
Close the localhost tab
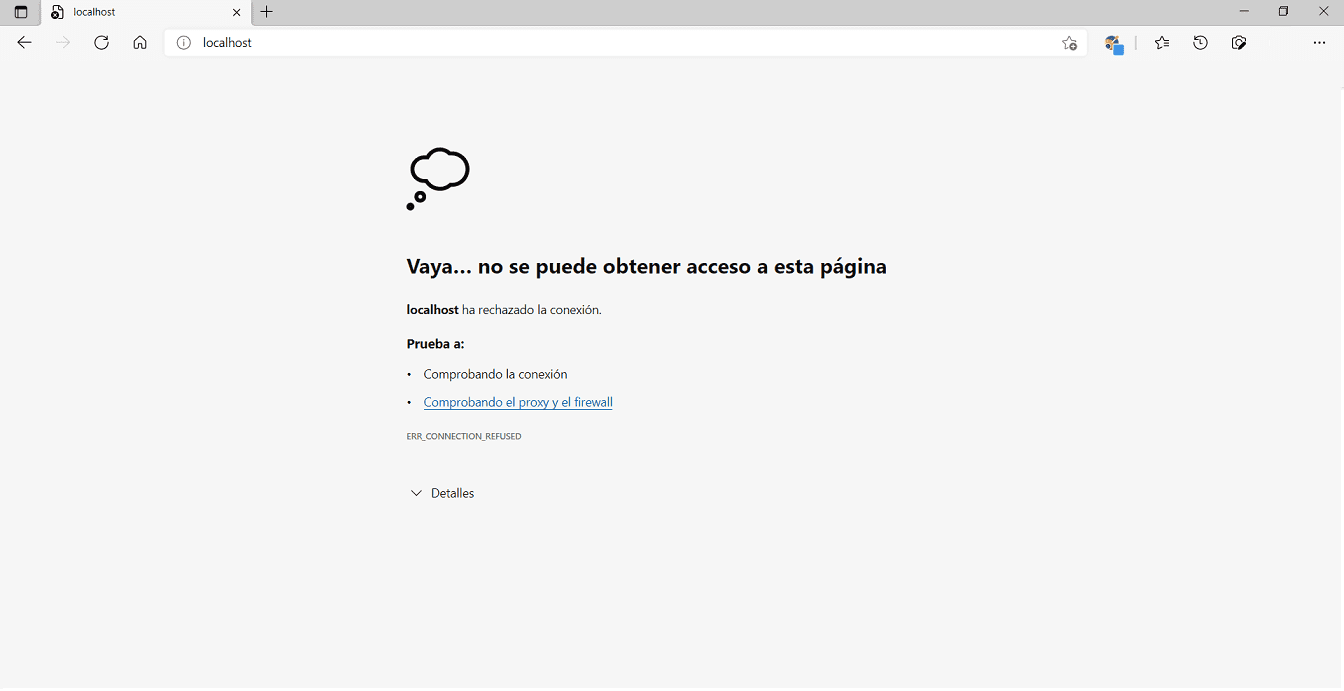236,11
